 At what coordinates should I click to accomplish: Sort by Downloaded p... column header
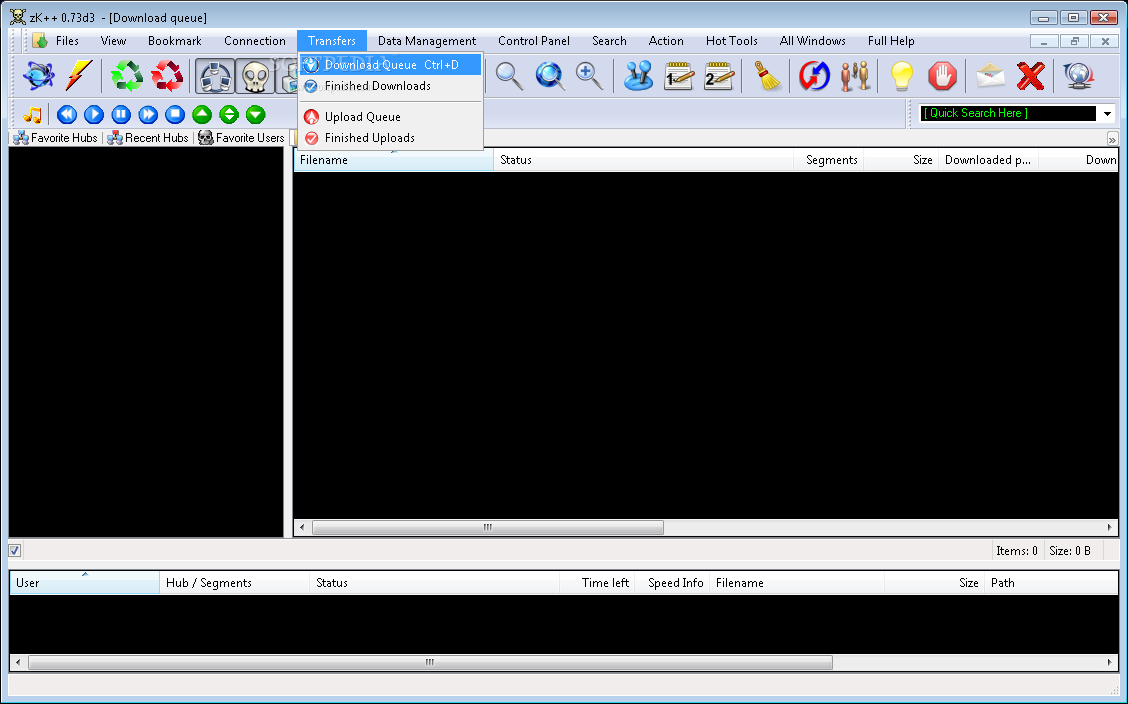coord(988,160)
